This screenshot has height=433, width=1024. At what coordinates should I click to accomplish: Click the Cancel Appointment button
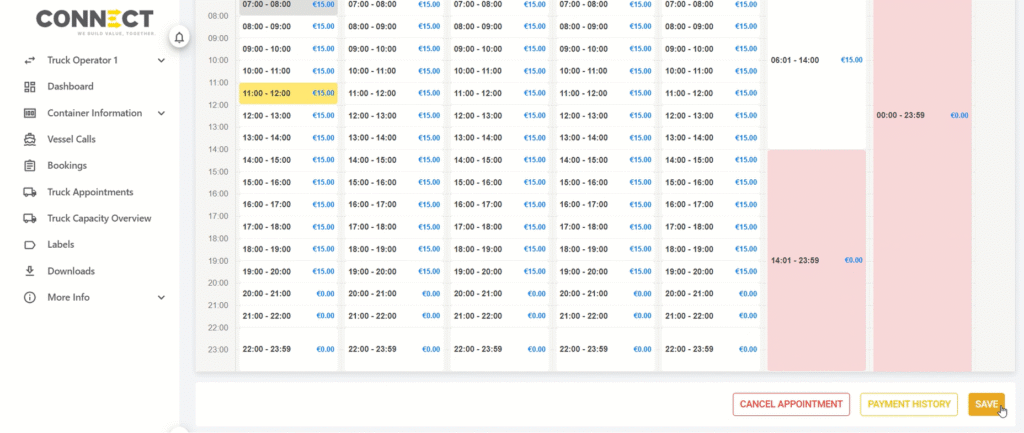[x=791, y=404]
